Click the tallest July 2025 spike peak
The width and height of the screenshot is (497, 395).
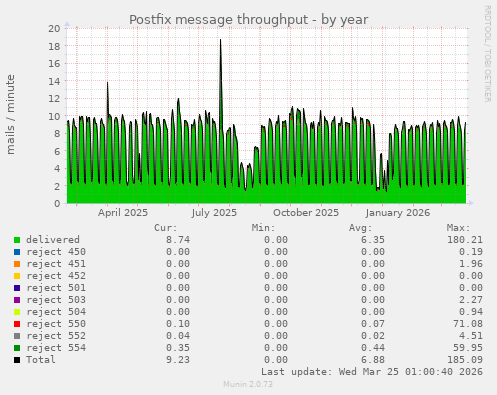click(x=220, y=40)
